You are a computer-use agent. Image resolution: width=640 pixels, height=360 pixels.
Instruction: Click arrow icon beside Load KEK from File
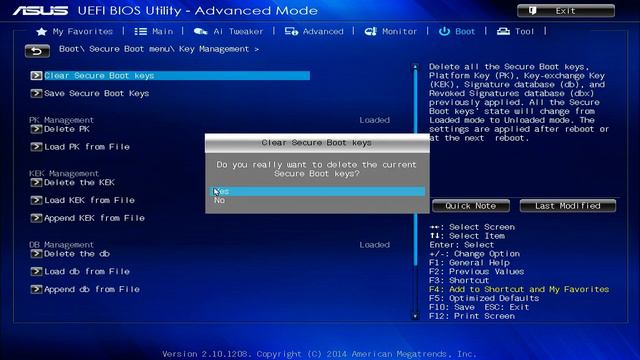tap(36, 200)
